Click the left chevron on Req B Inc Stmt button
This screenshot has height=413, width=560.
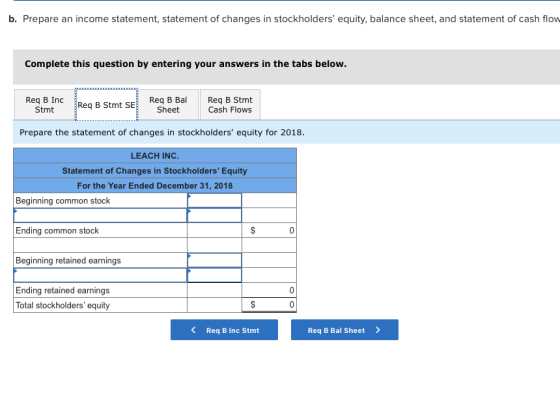193,330
